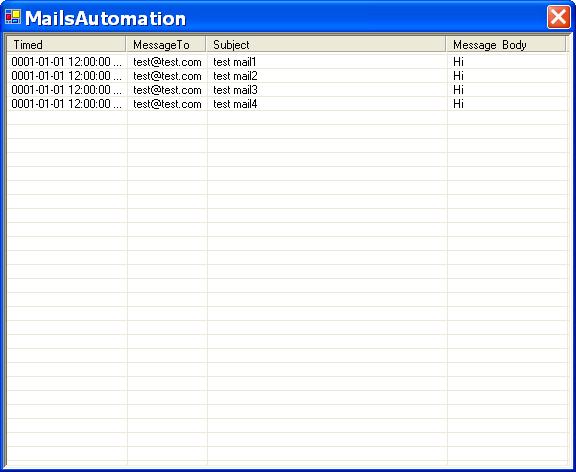Click test@test.com in the first row
This screenshot has height=472, width=576.
coord(167,62)
